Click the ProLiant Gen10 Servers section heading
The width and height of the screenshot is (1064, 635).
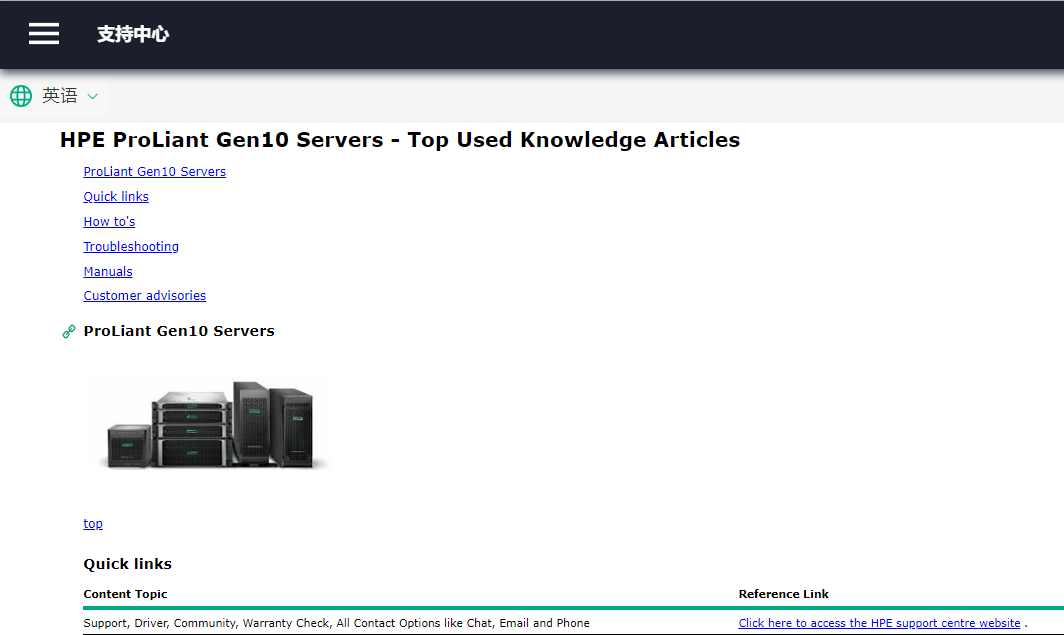point(179,331)
